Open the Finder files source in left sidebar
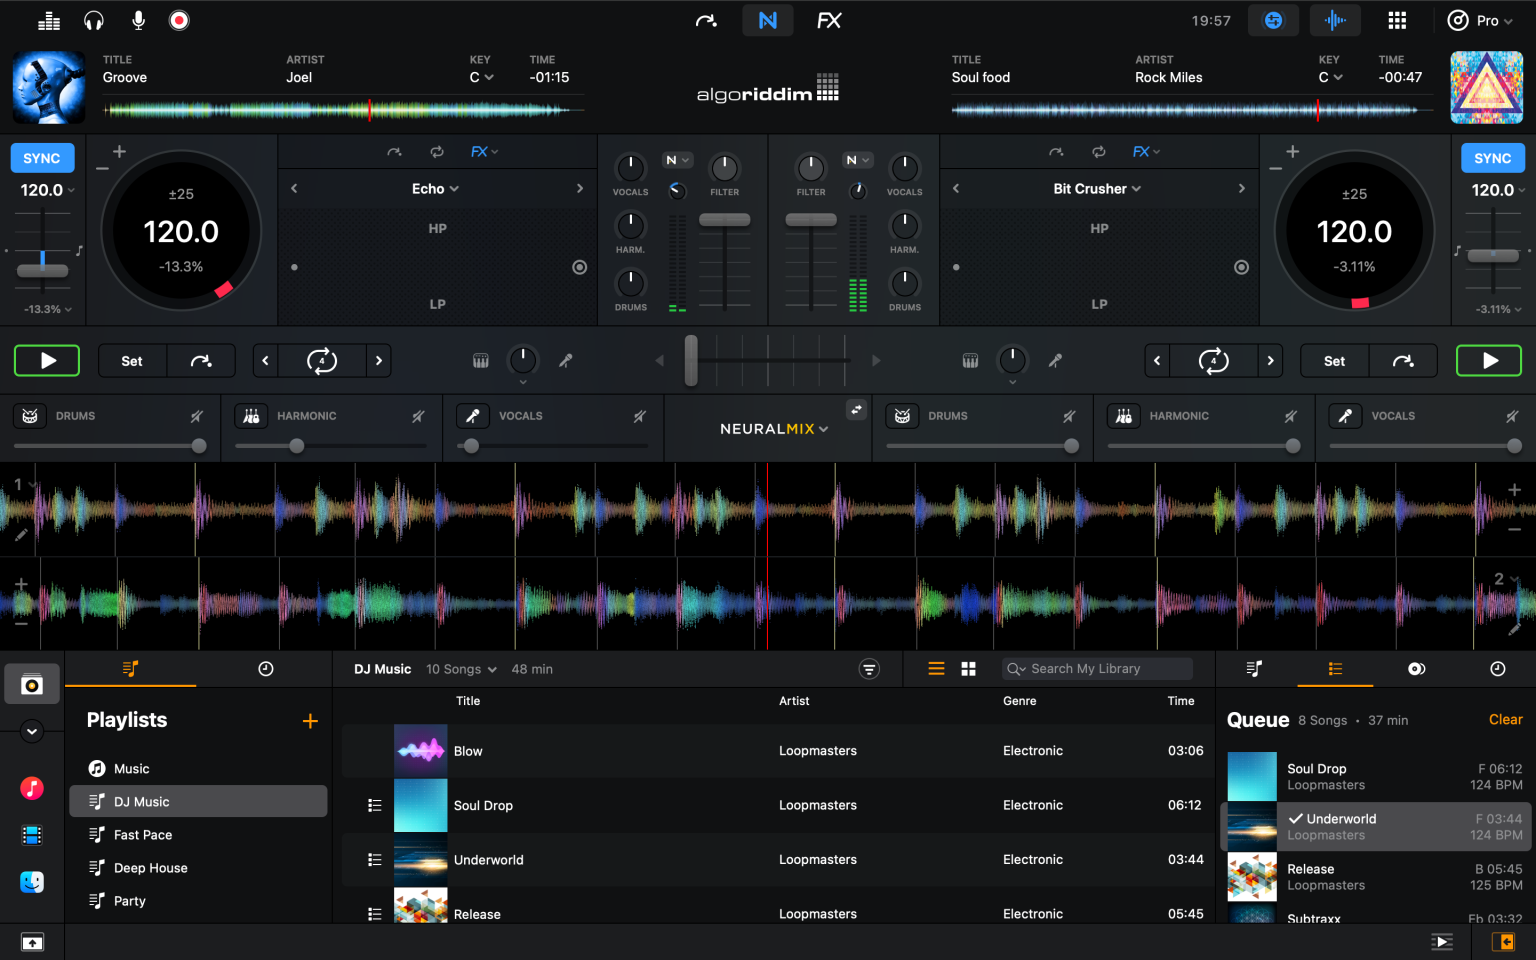Viewport: 1536px width, 960px height. tap(32, 882)
